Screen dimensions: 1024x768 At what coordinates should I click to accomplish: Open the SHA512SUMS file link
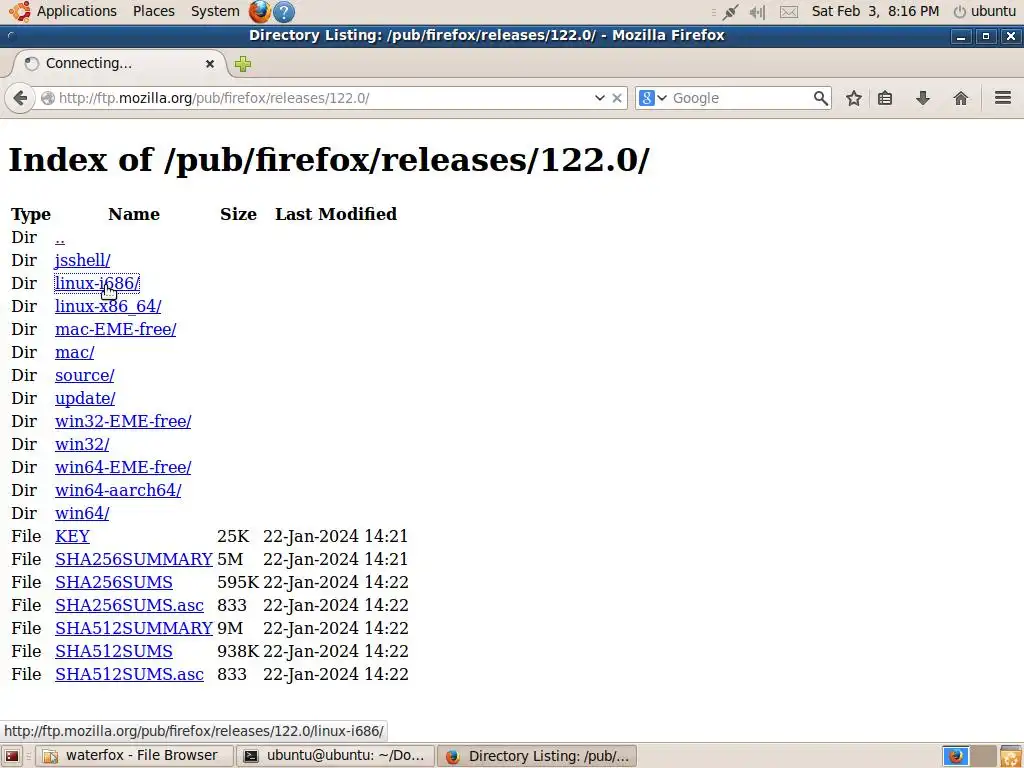(x=114, y=651)
